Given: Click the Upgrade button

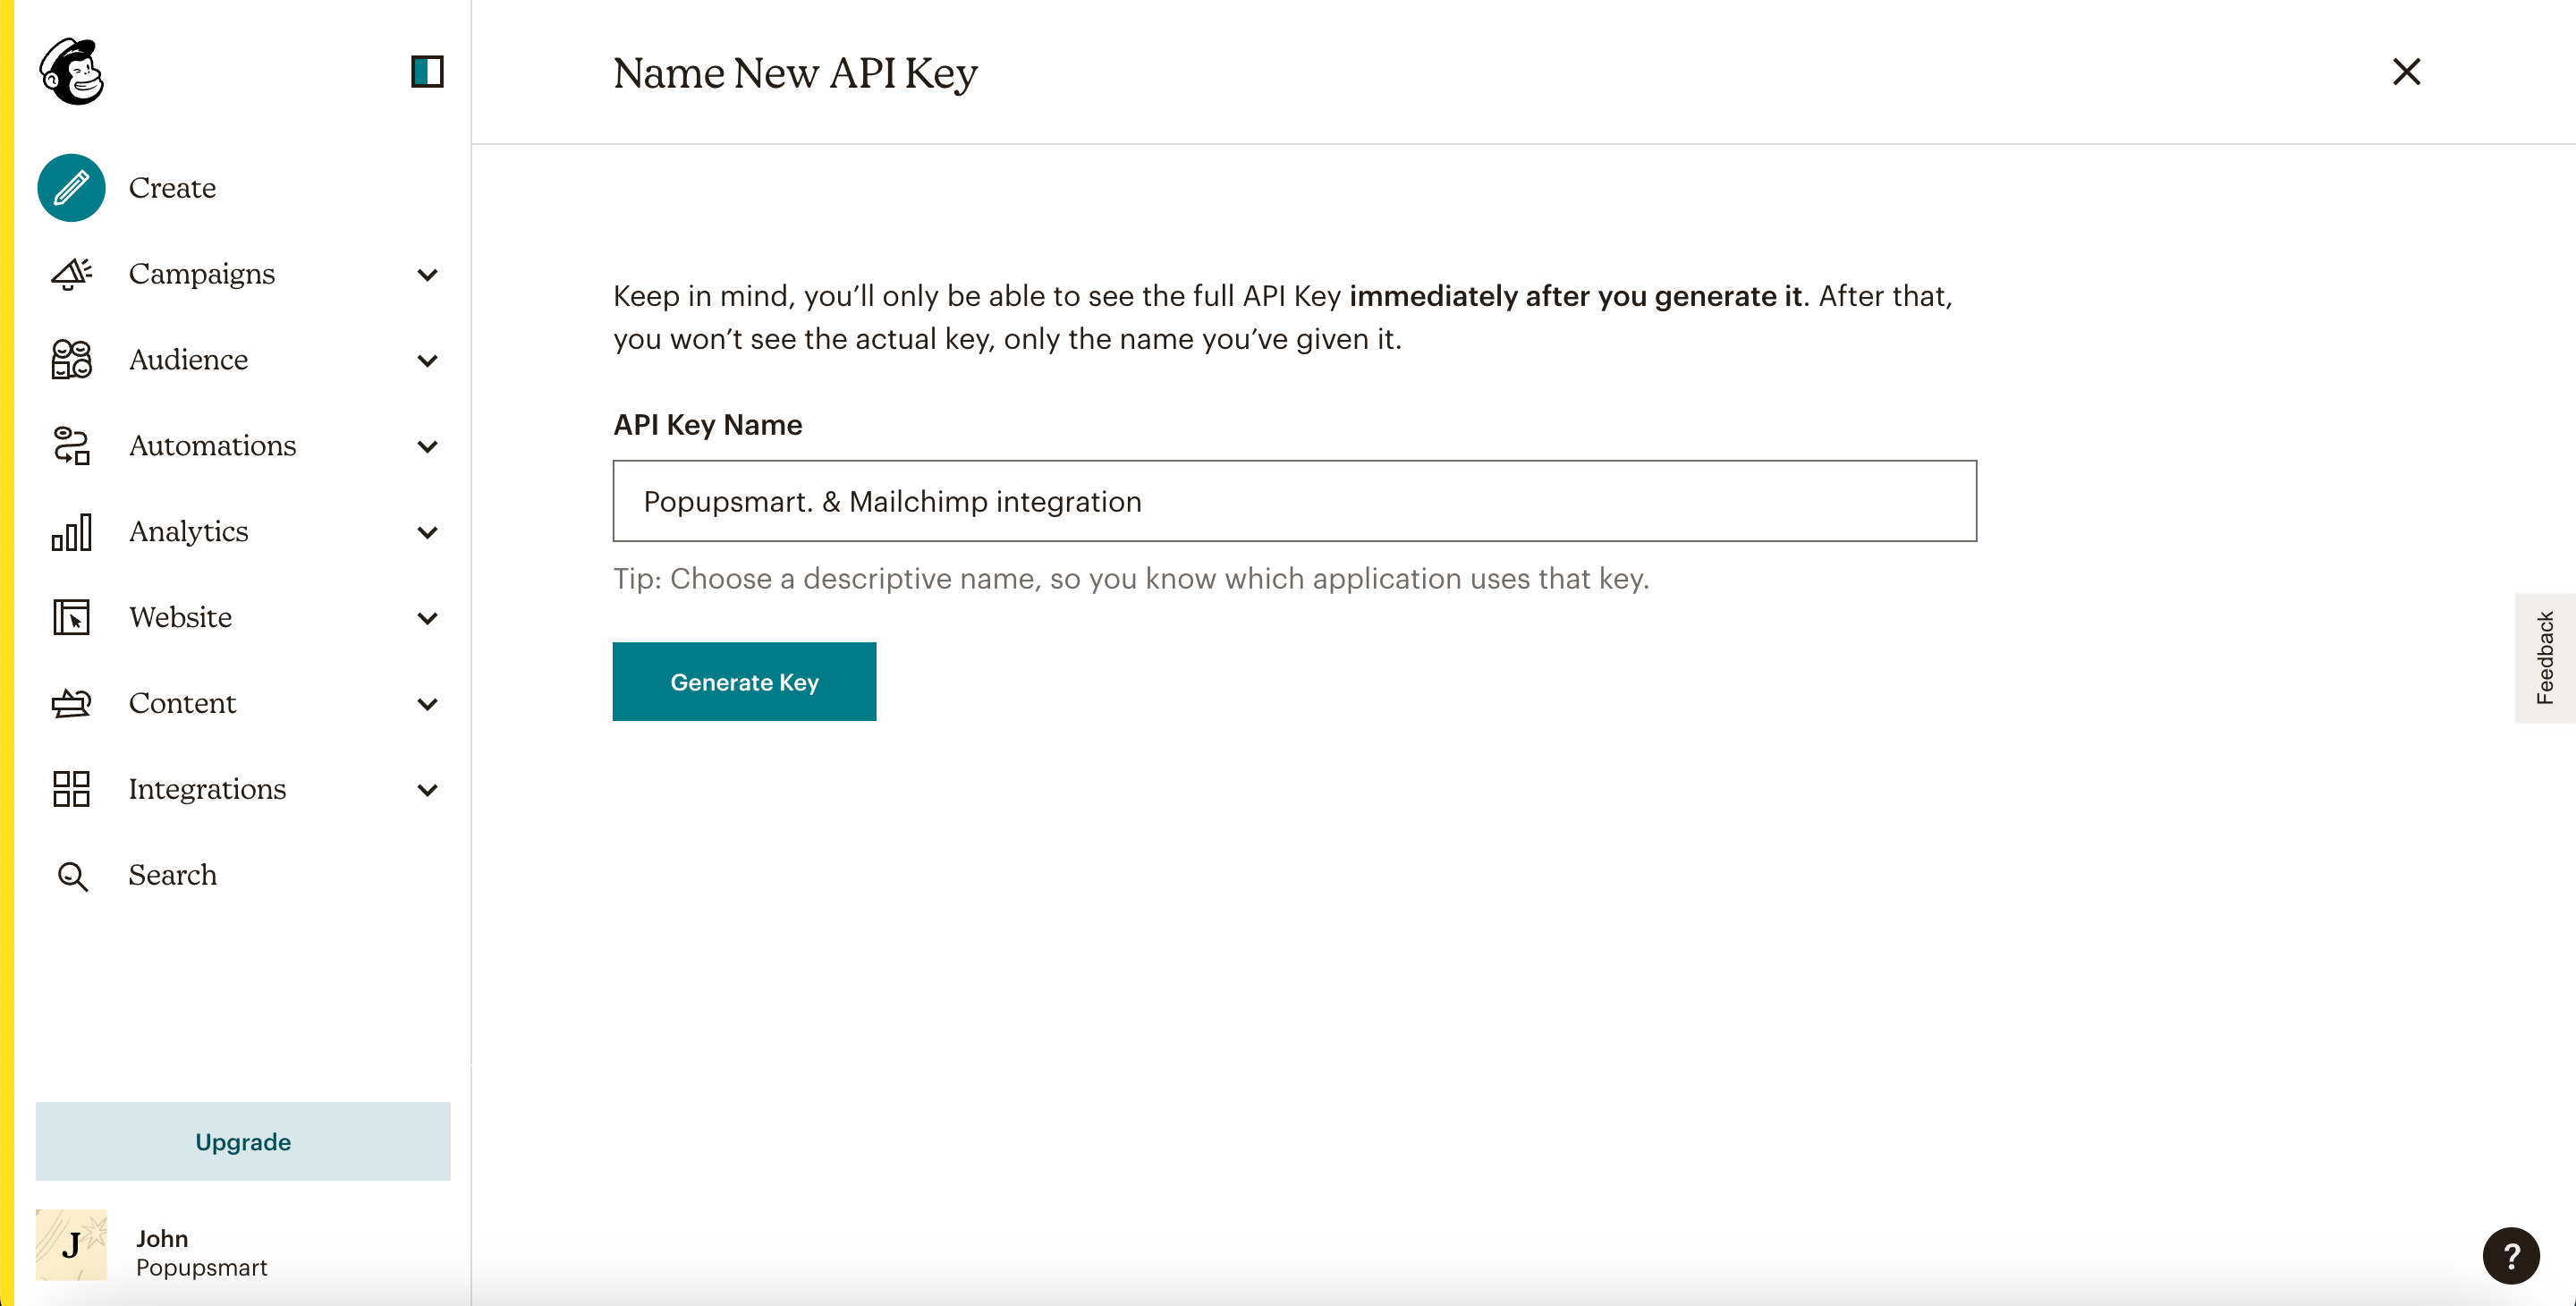Looking at the screenshot, I should [x=243, y=1141].
